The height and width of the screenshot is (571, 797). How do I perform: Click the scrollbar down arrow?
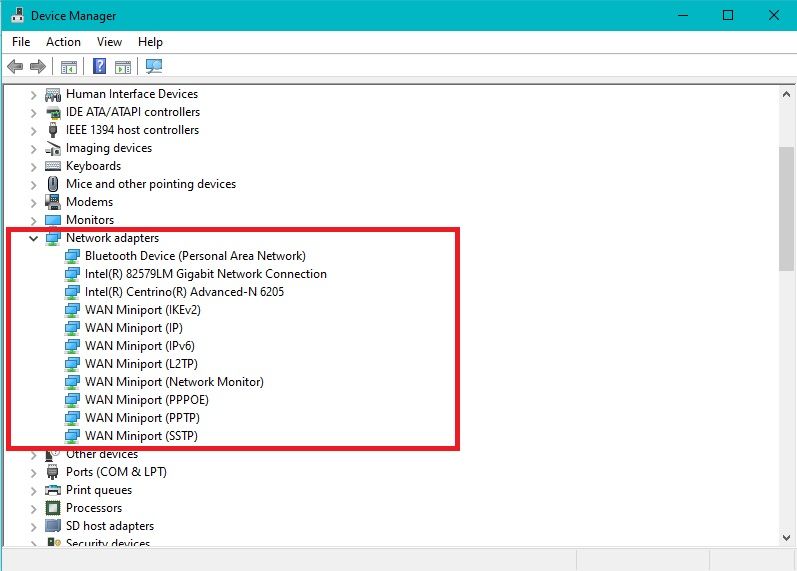pyautogui.click(x=786, y=537)
